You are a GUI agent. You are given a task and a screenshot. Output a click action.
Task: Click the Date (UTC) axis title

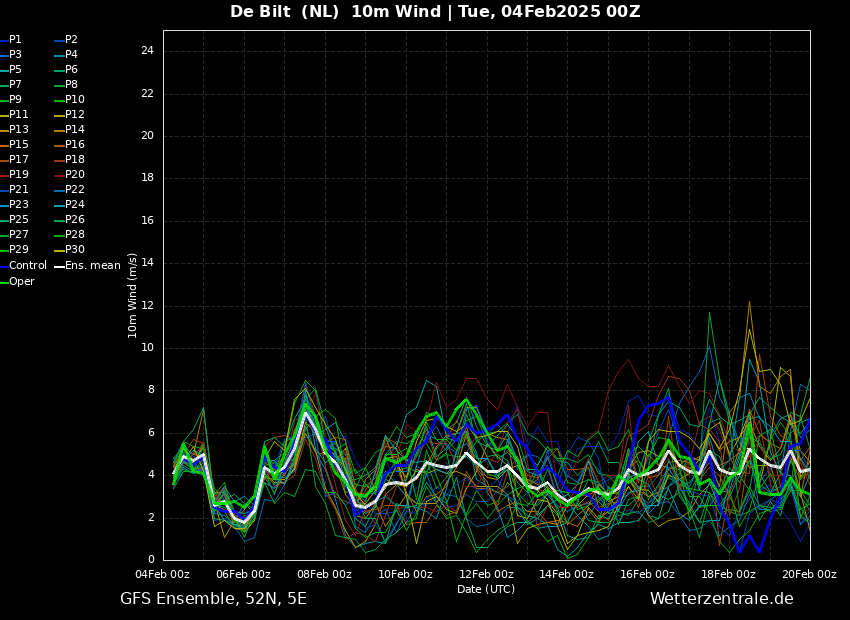click(x=486, y=589)
